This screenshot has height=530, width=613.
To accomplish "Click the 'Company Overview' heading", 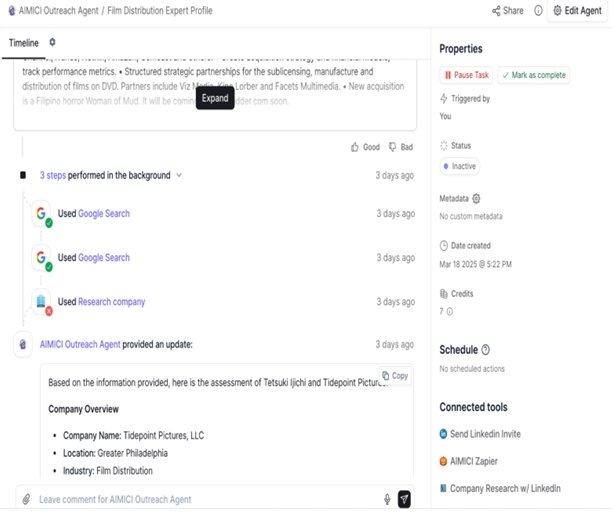I will coord(83,409).
